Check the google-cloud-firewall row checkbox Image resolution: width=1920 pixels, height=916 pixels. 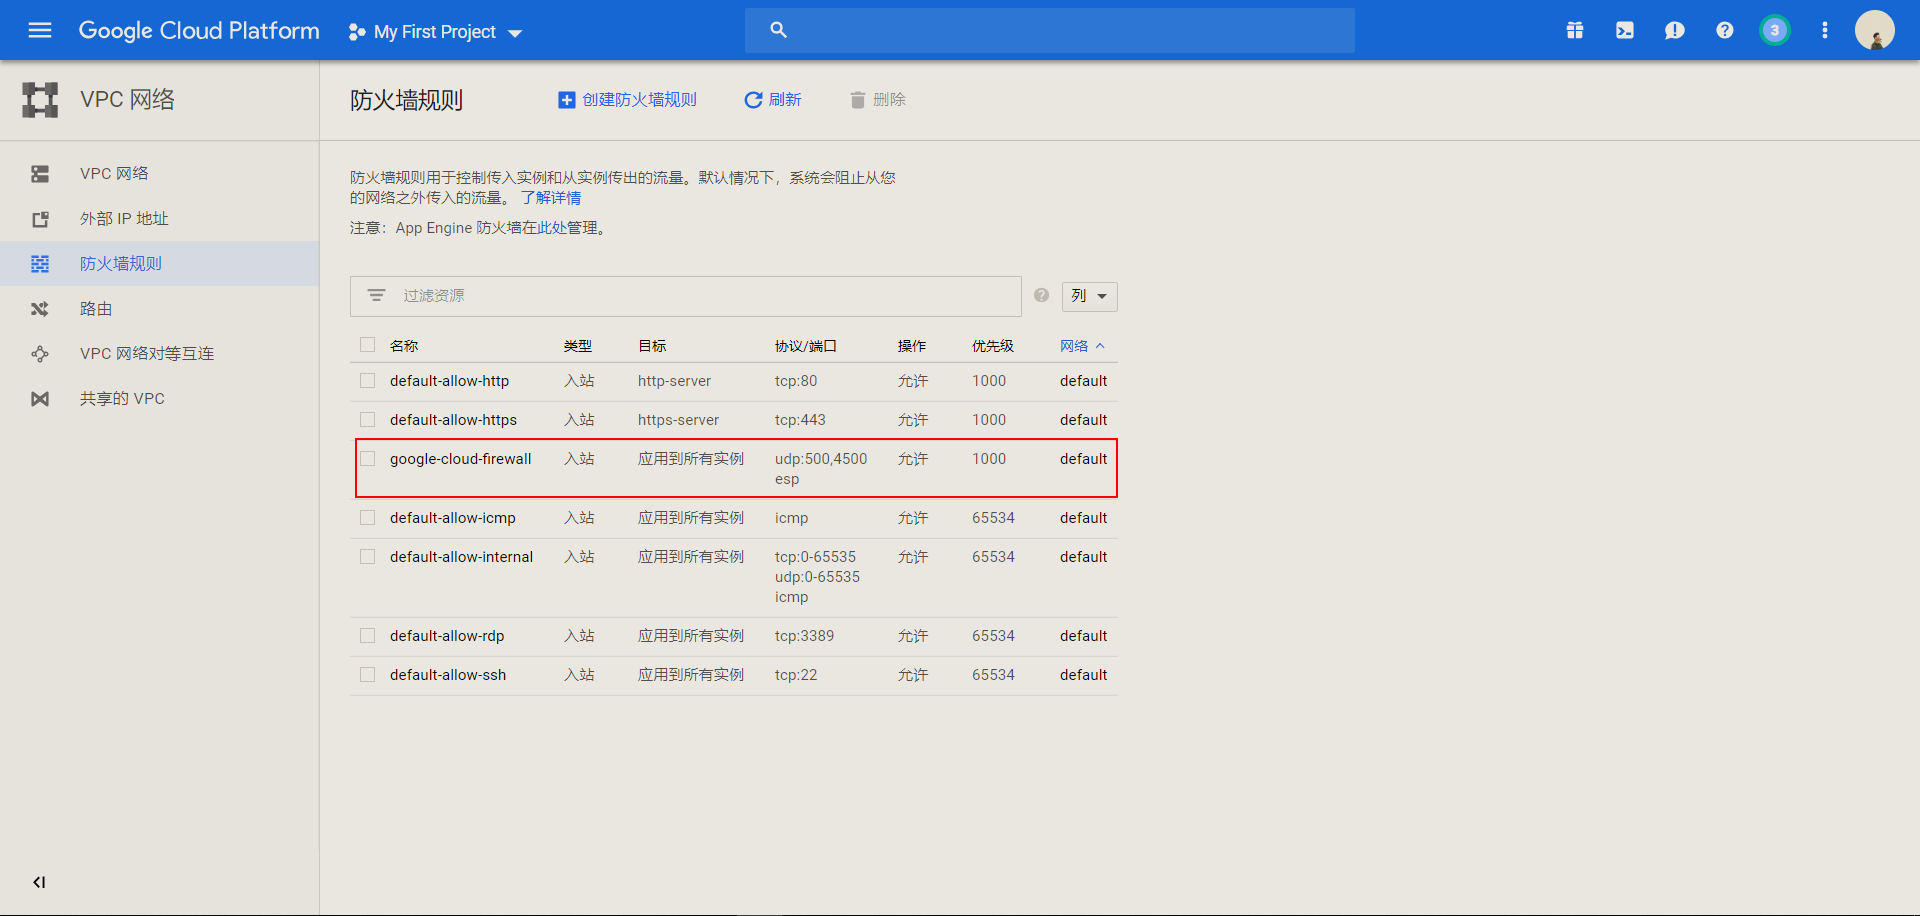point(368,459)
